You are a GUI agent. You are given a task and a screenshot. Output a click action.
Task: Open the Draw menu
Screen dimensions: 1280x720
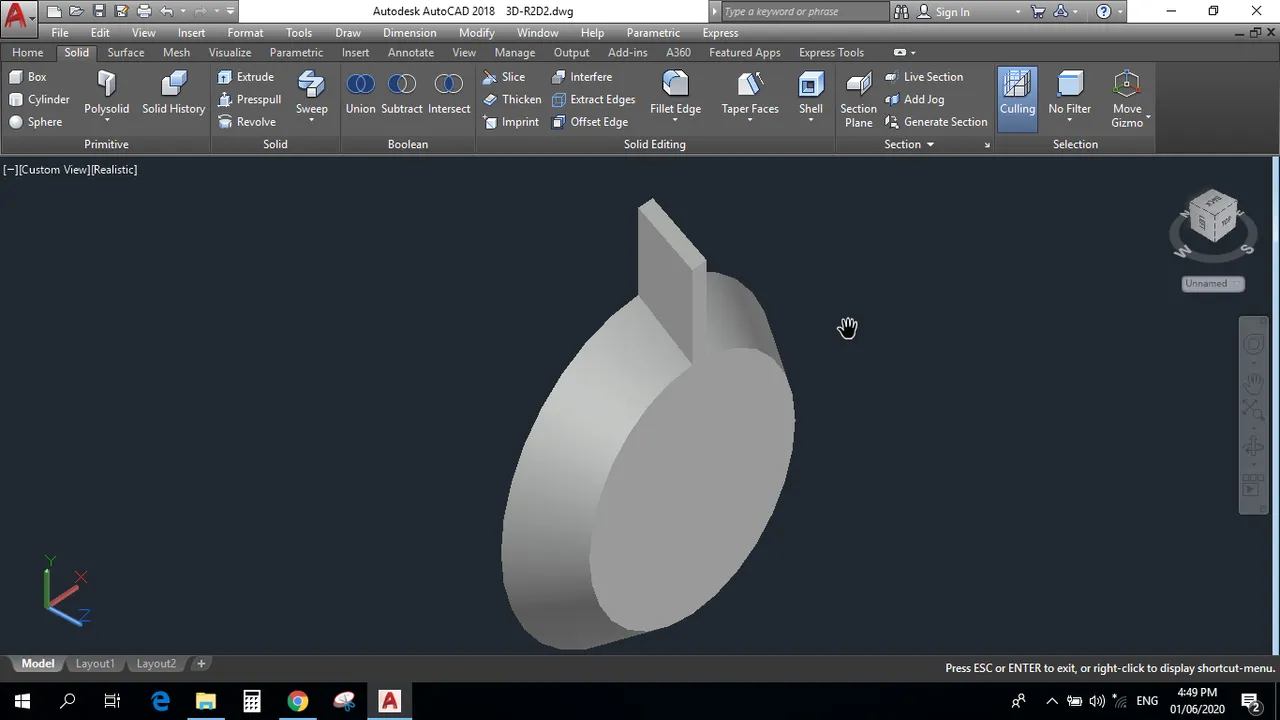[x=348, y=33]
